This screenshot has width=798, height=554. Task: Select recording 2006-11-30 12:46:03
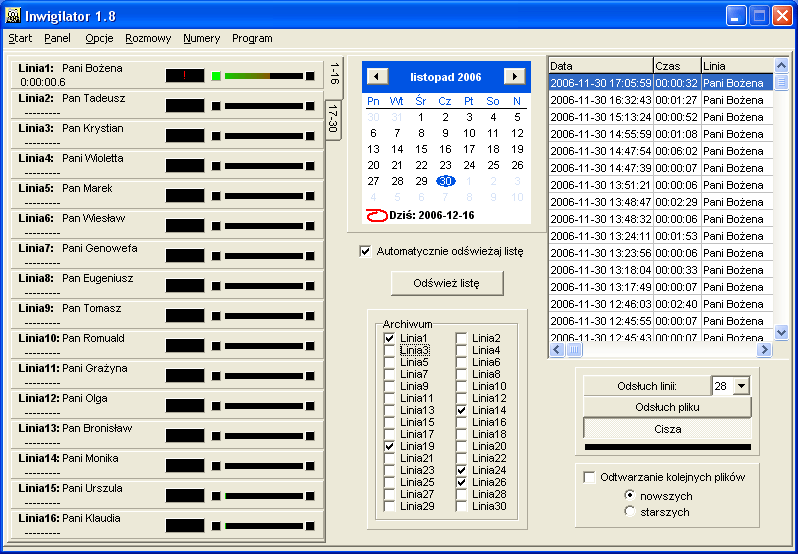click(x=661, y=304)
